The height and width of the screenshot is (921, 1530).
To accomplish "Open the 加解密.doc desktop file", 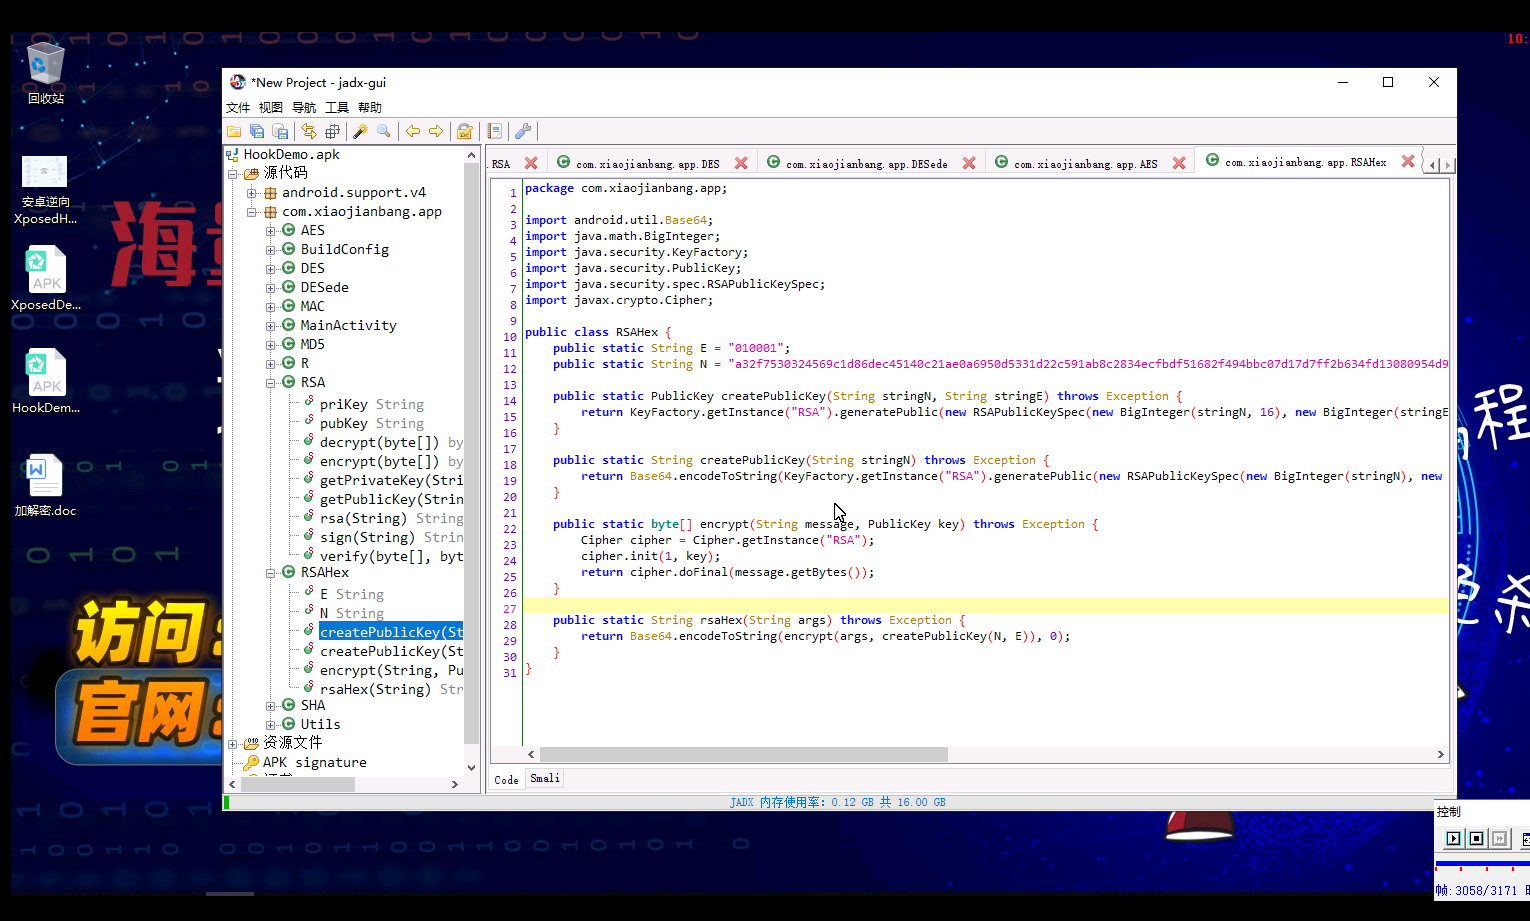I will click(45, 485).
